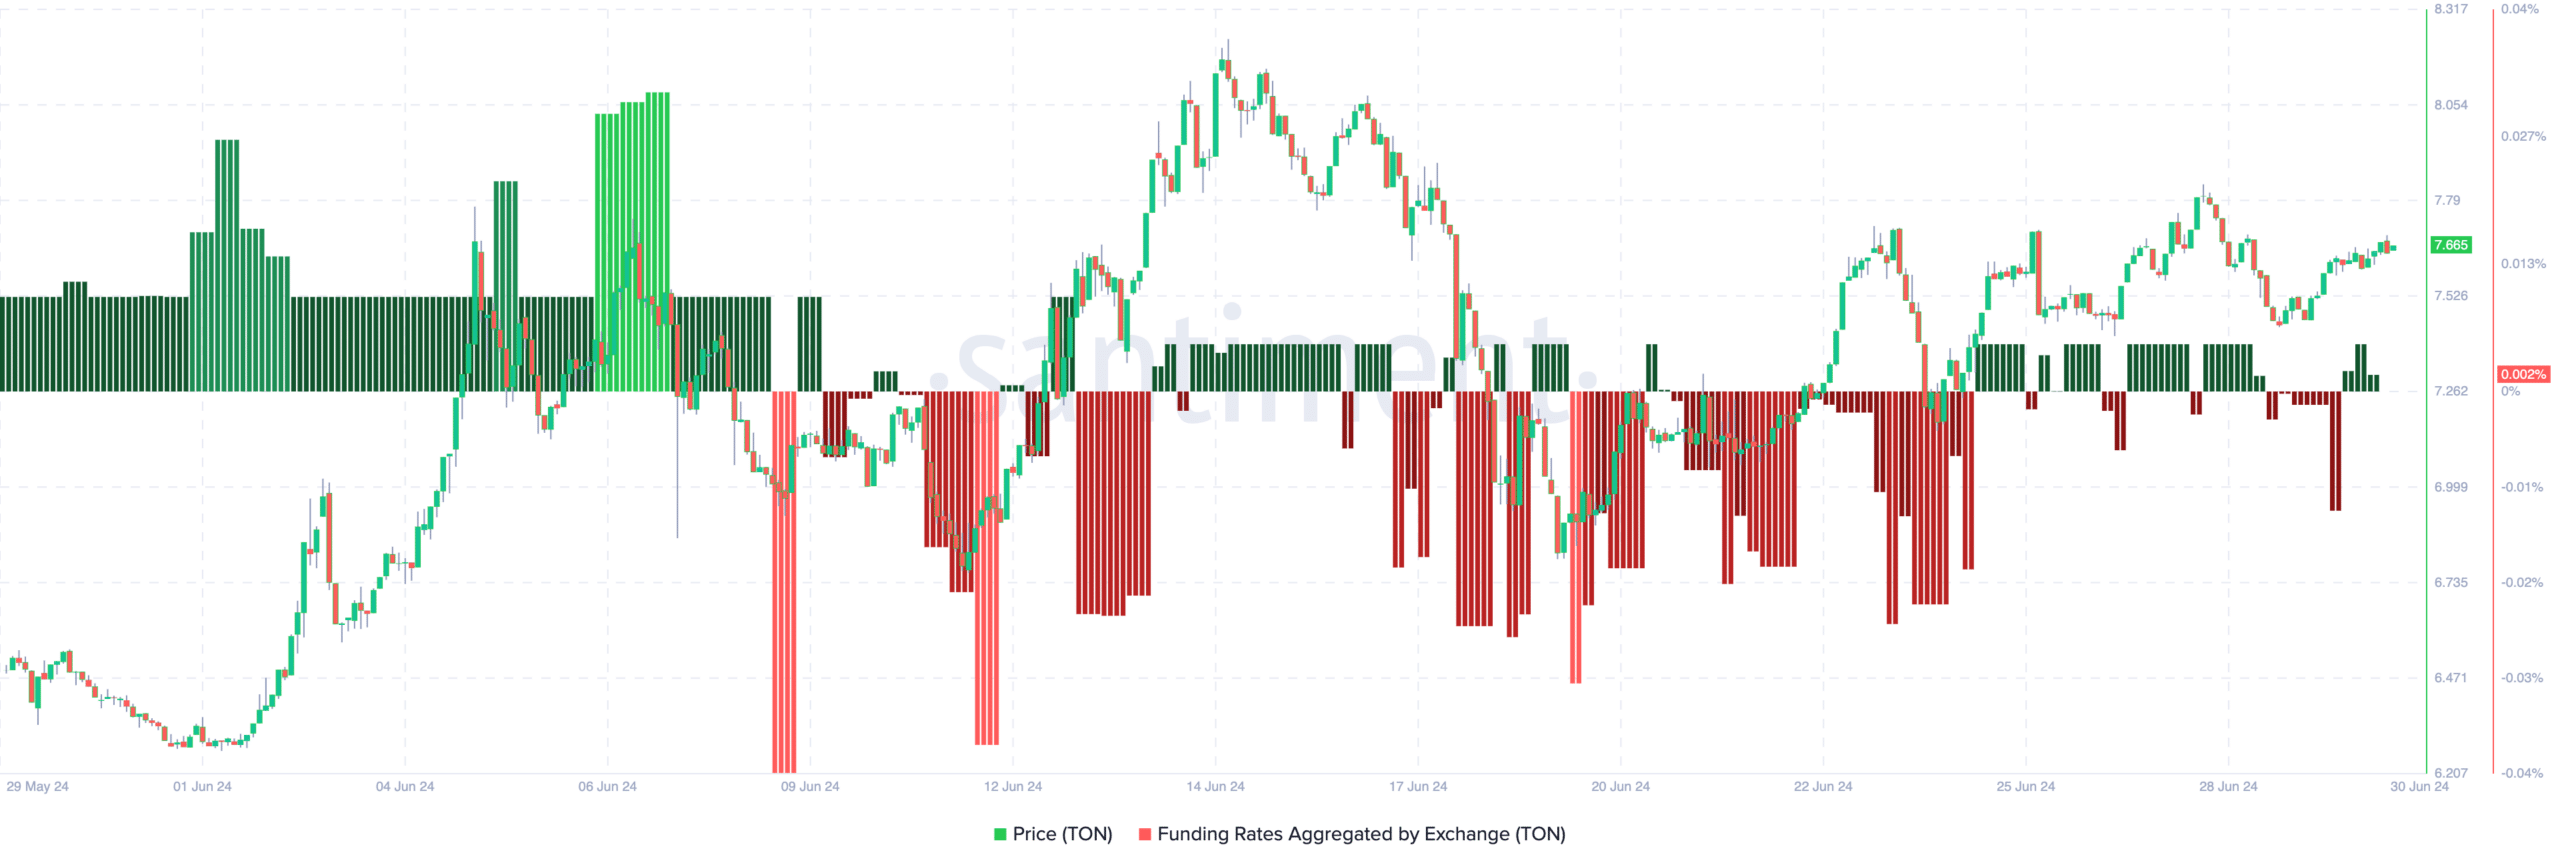Screen dimensions: 2560x867
Task: Click the 0.013% funding axis value
Action: pos(2524,264)
